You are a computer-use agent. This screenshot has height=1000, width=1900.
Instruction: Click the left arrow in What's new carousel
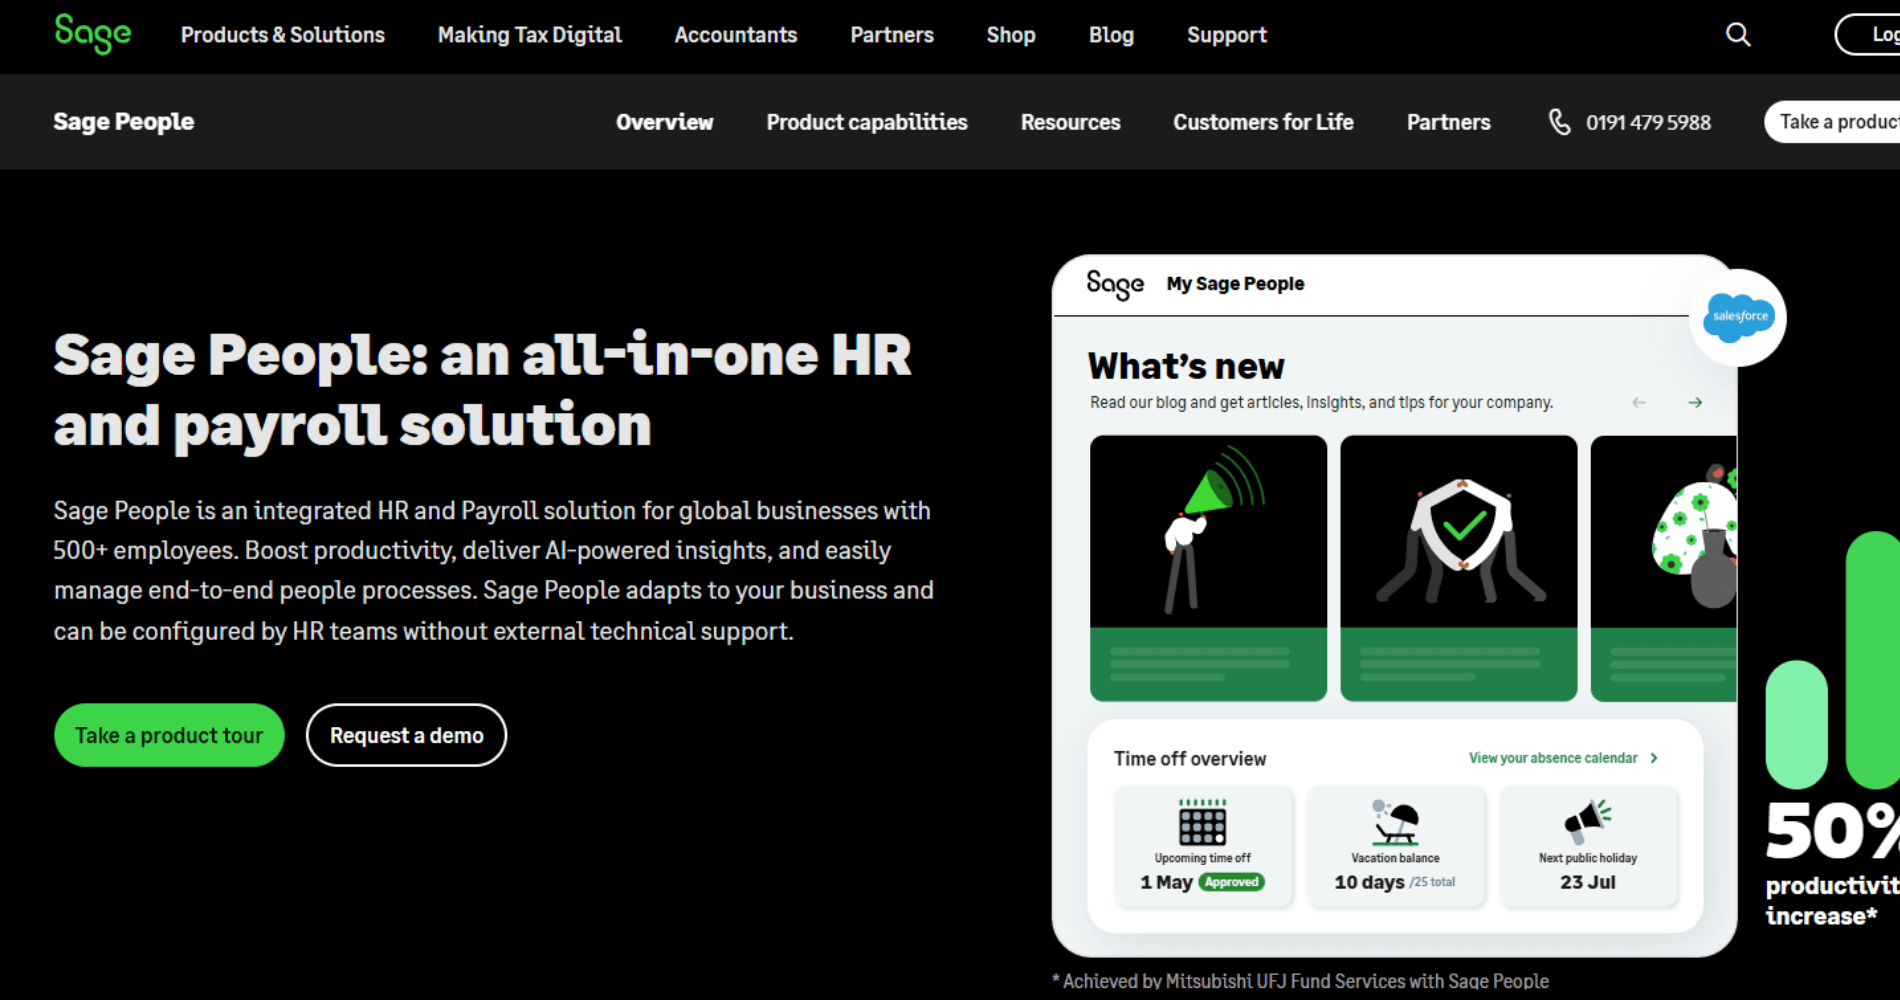1638,403
